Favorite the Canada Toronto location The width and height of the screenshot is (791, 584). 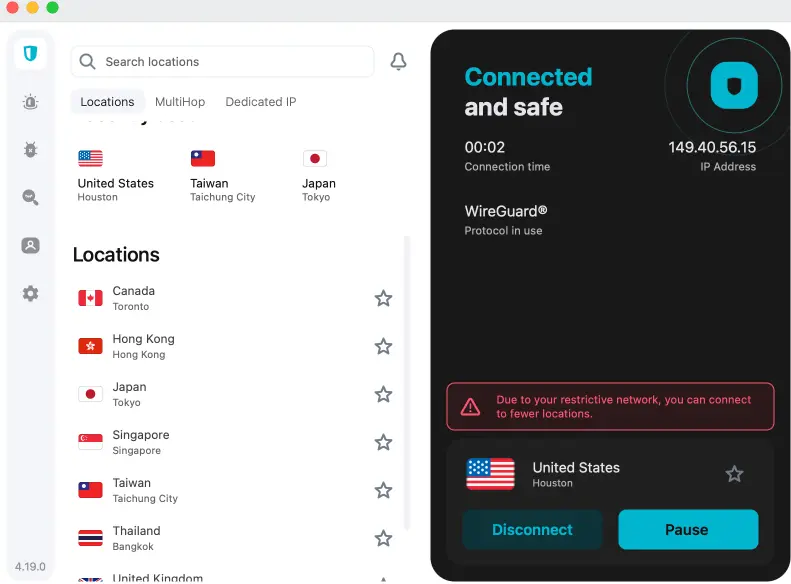click(383, 299)
